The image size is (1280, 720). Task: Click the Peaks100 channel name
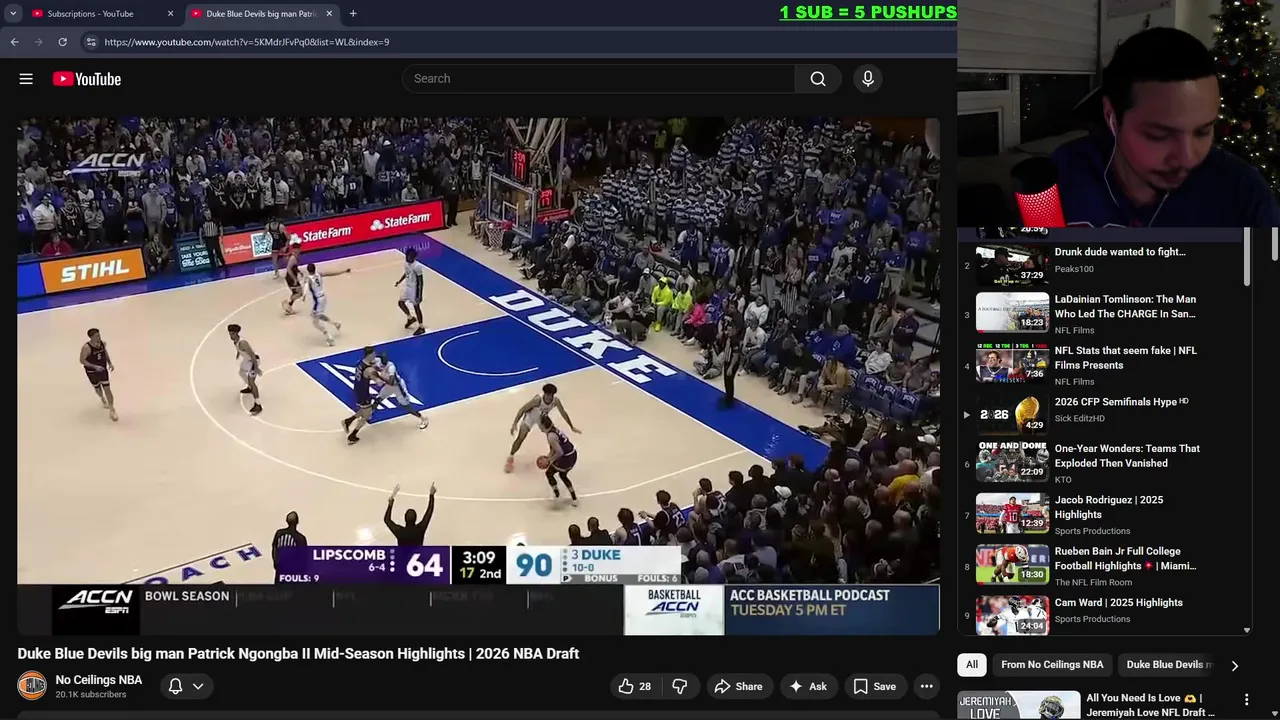click(x=1074, y=269)
